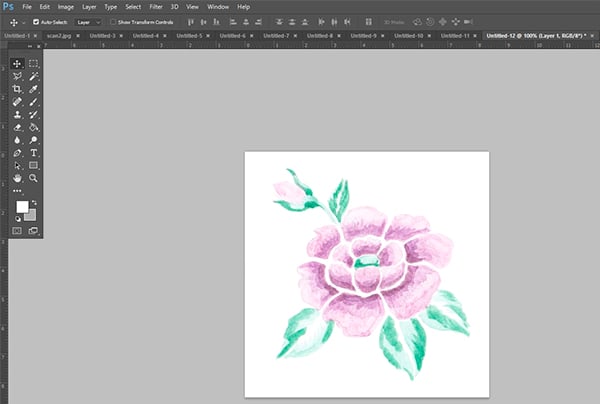Close the Untitled-8 document tab
This screenshot has height=404, width=600.
coord(339,36)
